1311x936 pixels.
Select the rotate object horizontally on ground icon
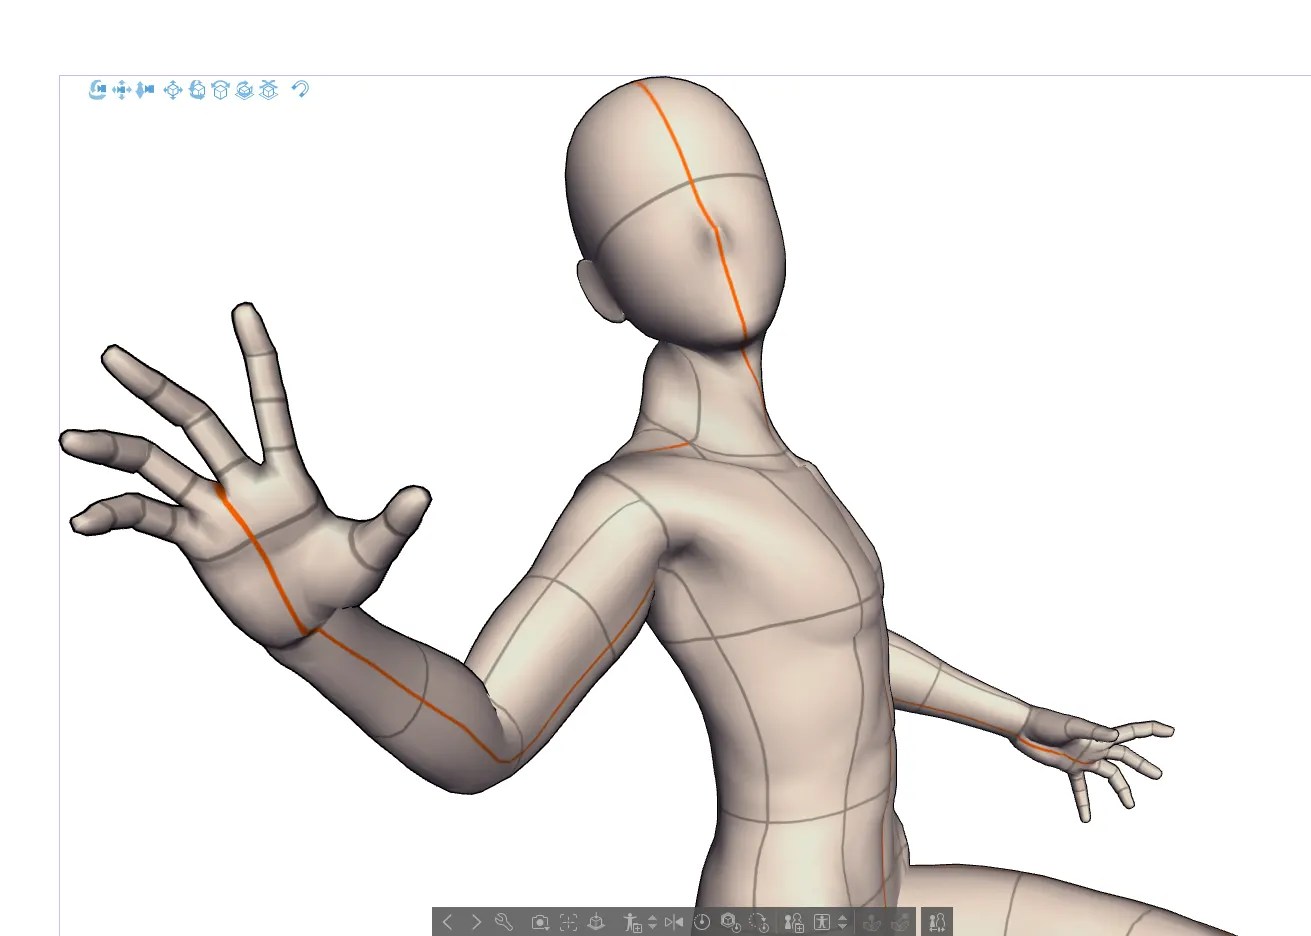click(x=245, y=90)
